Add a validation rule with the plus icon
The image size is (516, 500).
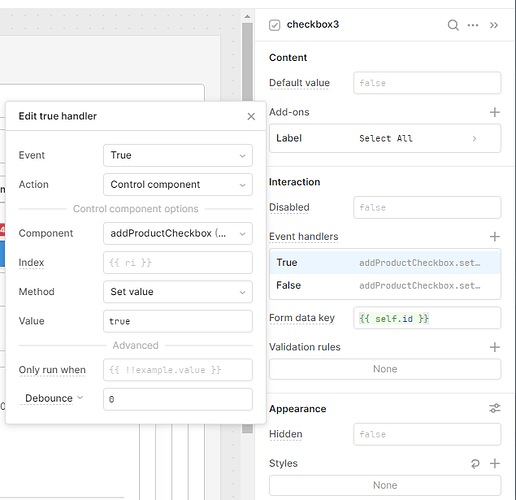pos(495,347)
